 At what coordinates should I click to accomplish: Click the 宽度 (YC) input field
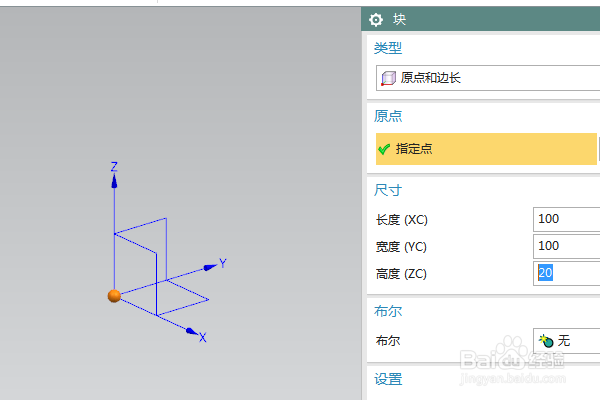566,246
